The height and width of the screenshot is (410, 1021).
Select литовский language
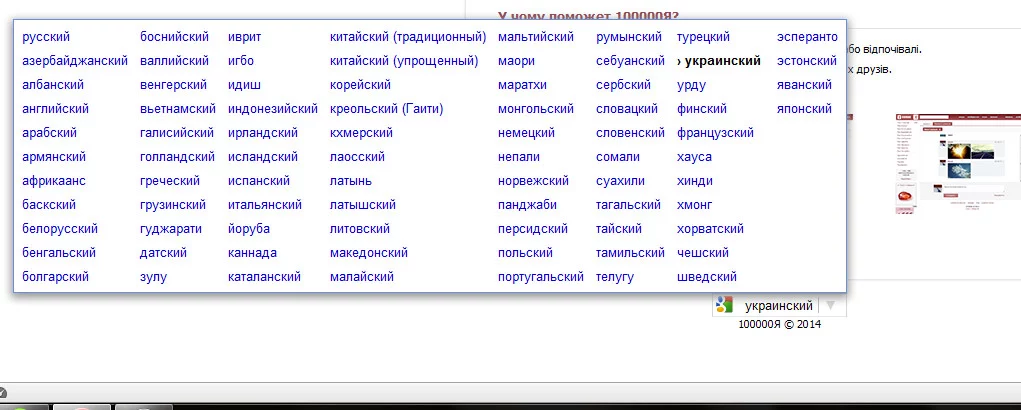tap(360, 228)
